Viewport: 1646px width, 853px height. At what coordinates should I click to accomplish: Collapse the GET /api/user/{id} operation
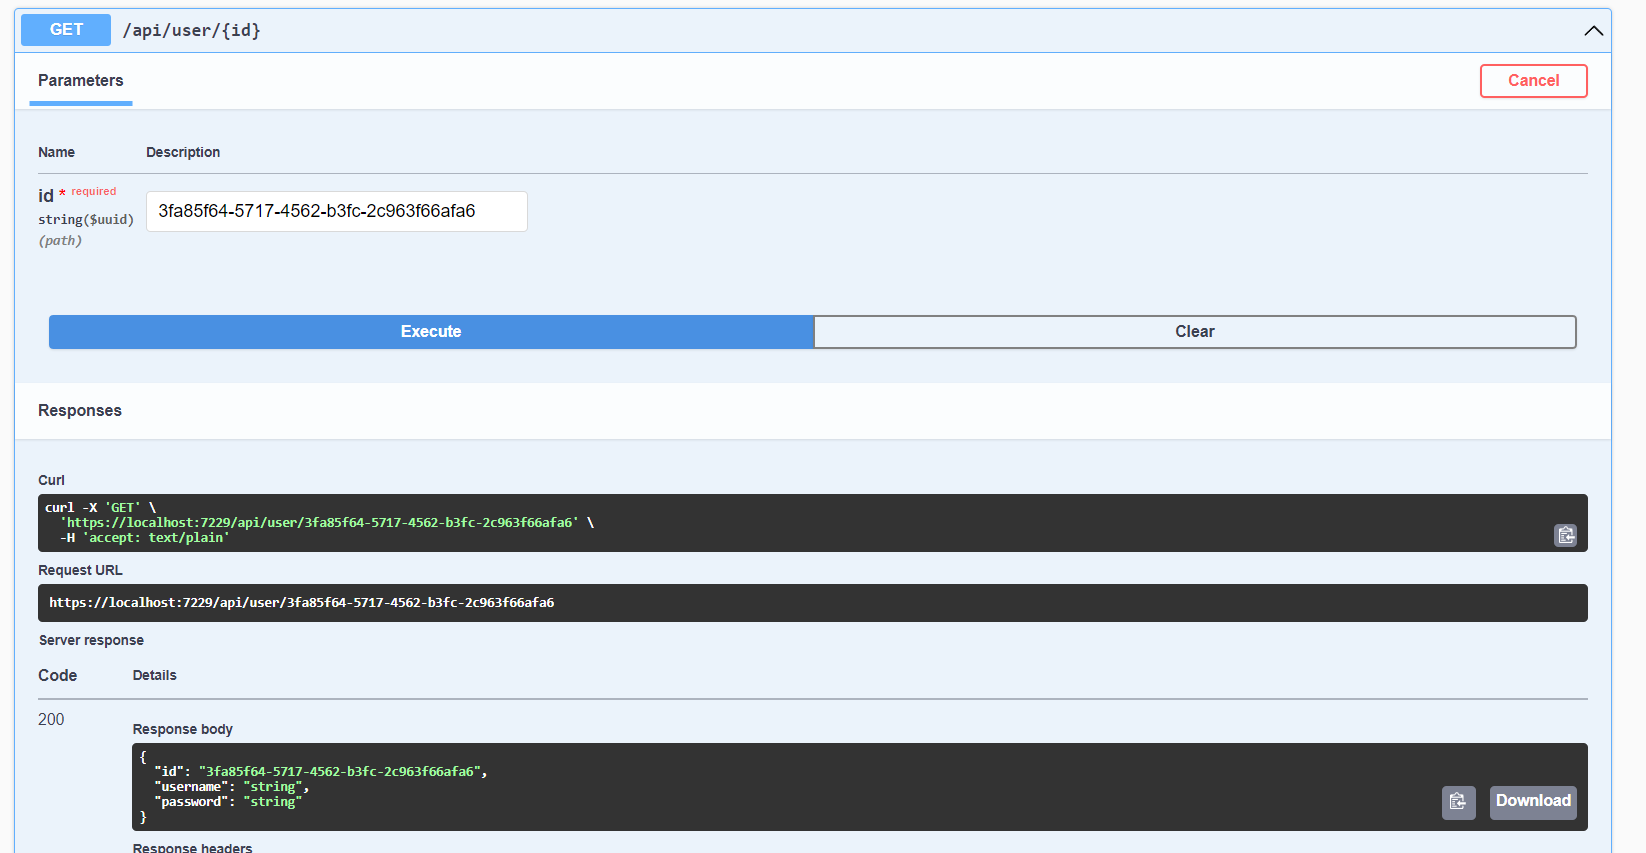(x=1593, y=31)
